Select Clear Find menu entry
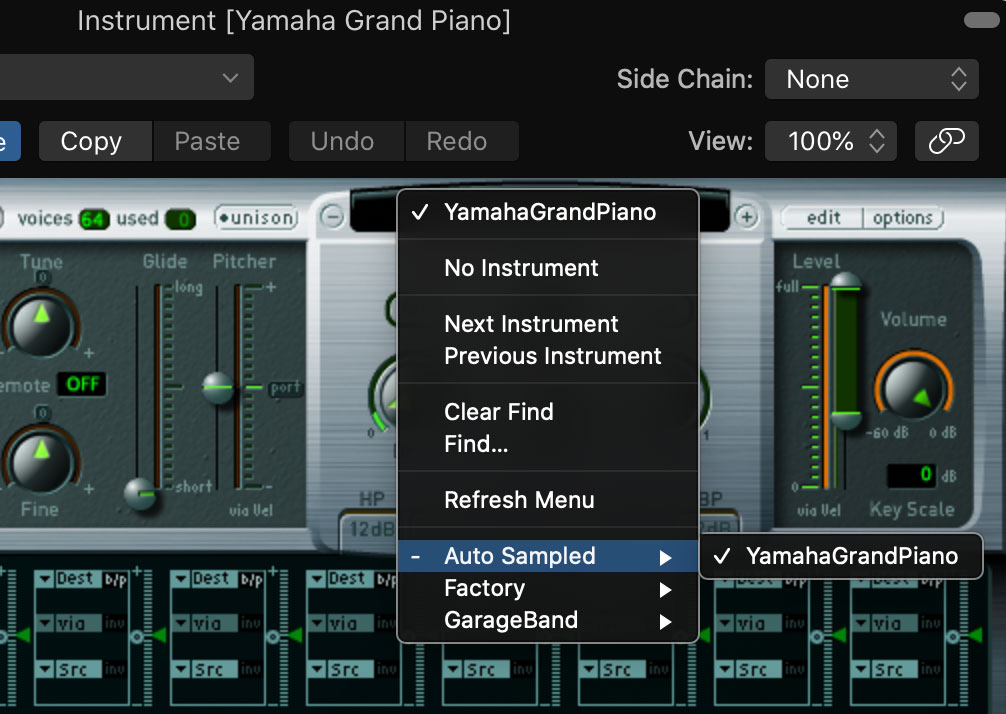The image size is (1006, 714). tap(548, 412)
